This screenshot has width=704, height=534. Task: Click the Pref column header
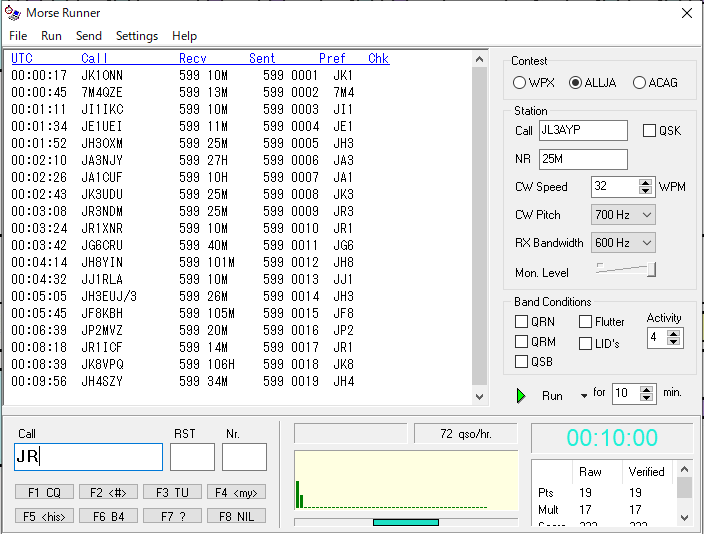(x=332, y=58)
